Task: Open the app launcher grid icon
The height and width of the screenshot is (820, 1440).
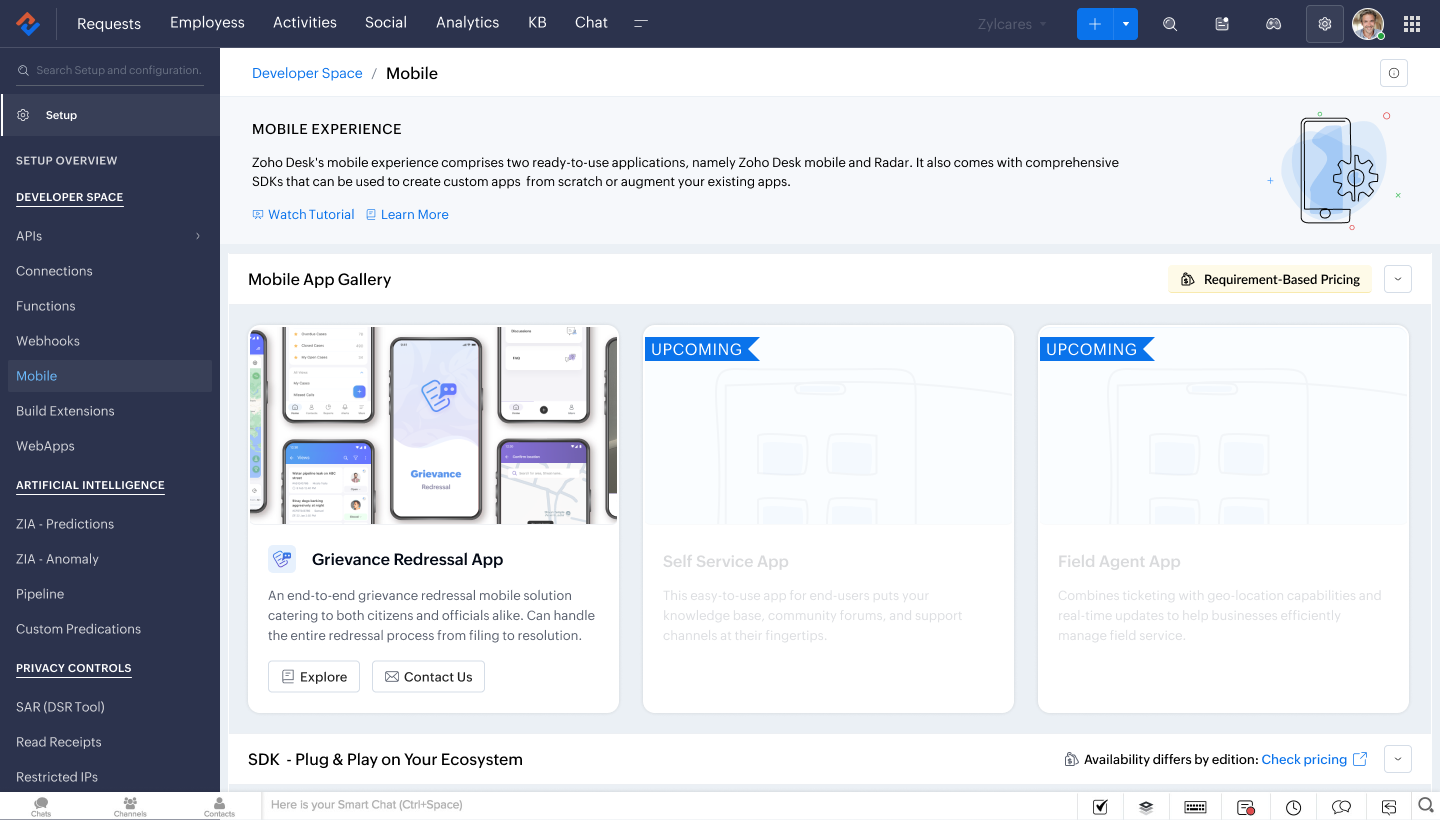Action: point(1412,24)
